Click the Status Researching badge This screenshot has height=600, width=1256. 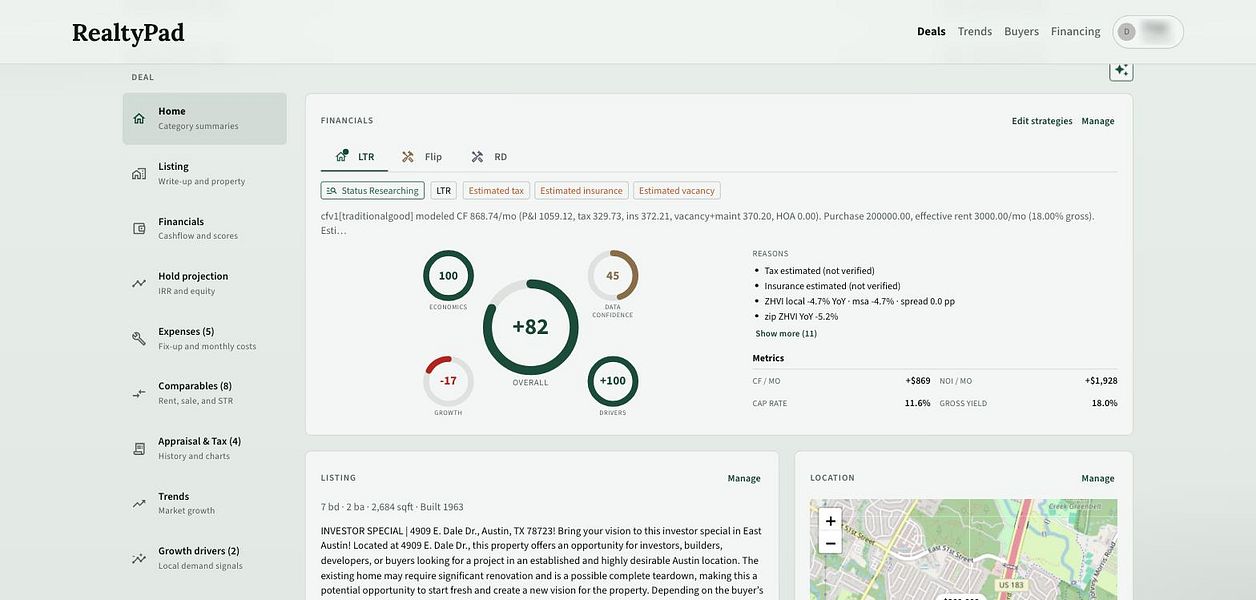373,190
